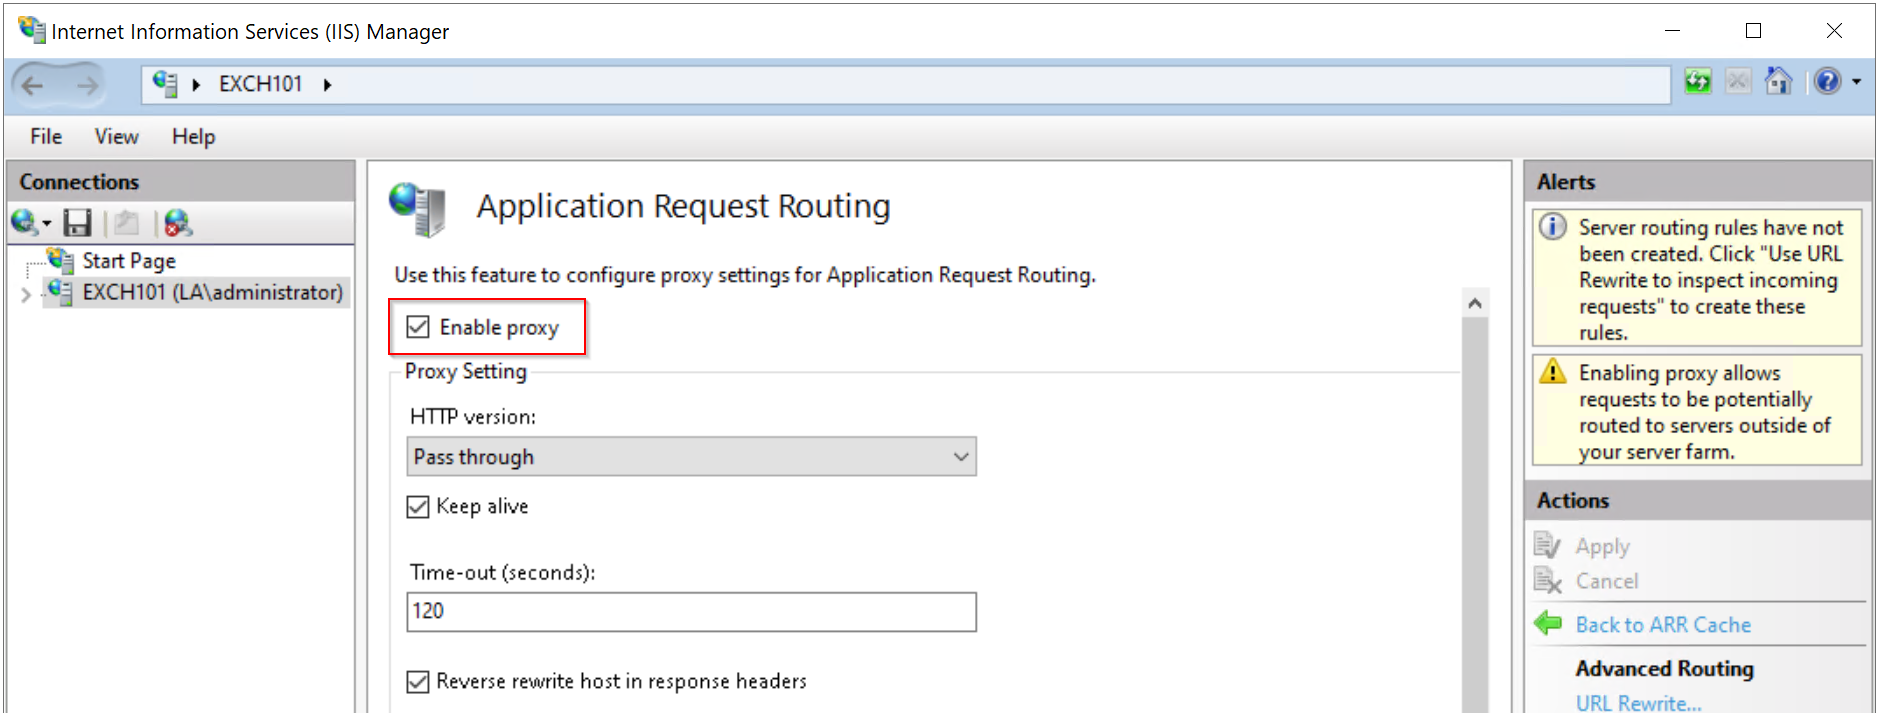
Task: Click the delete connection icon
Action: (178, 223)
